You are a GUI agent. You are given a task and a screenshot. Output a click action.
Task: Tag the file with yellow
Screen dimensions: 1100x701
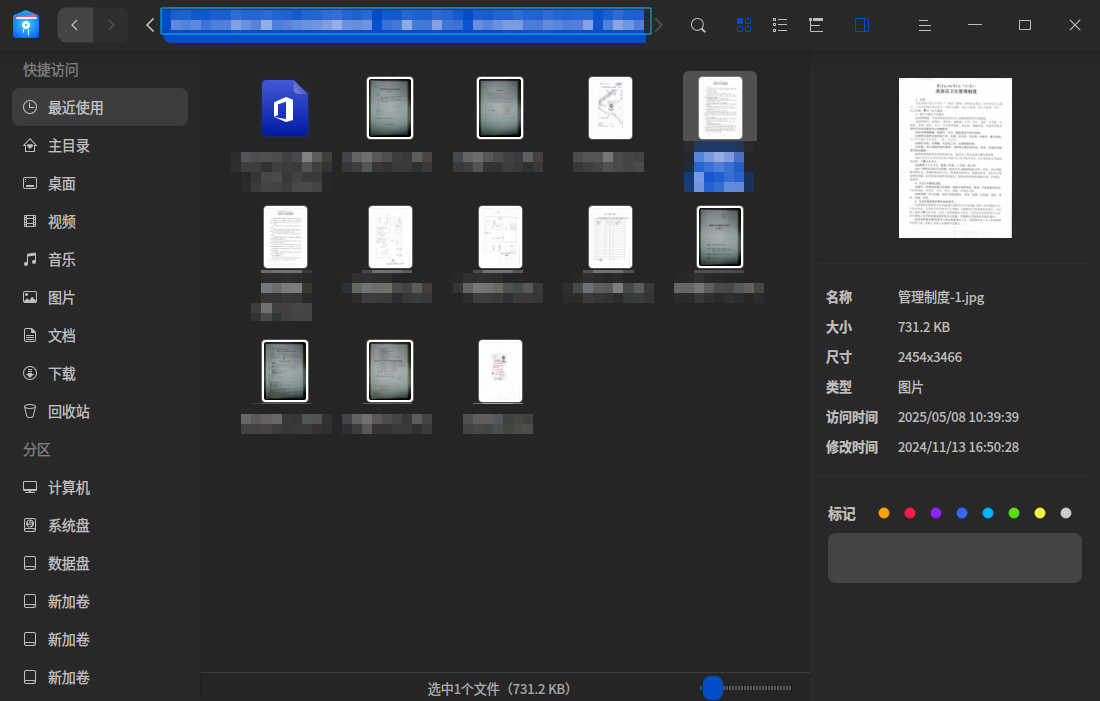click(x=1040, y=513)
